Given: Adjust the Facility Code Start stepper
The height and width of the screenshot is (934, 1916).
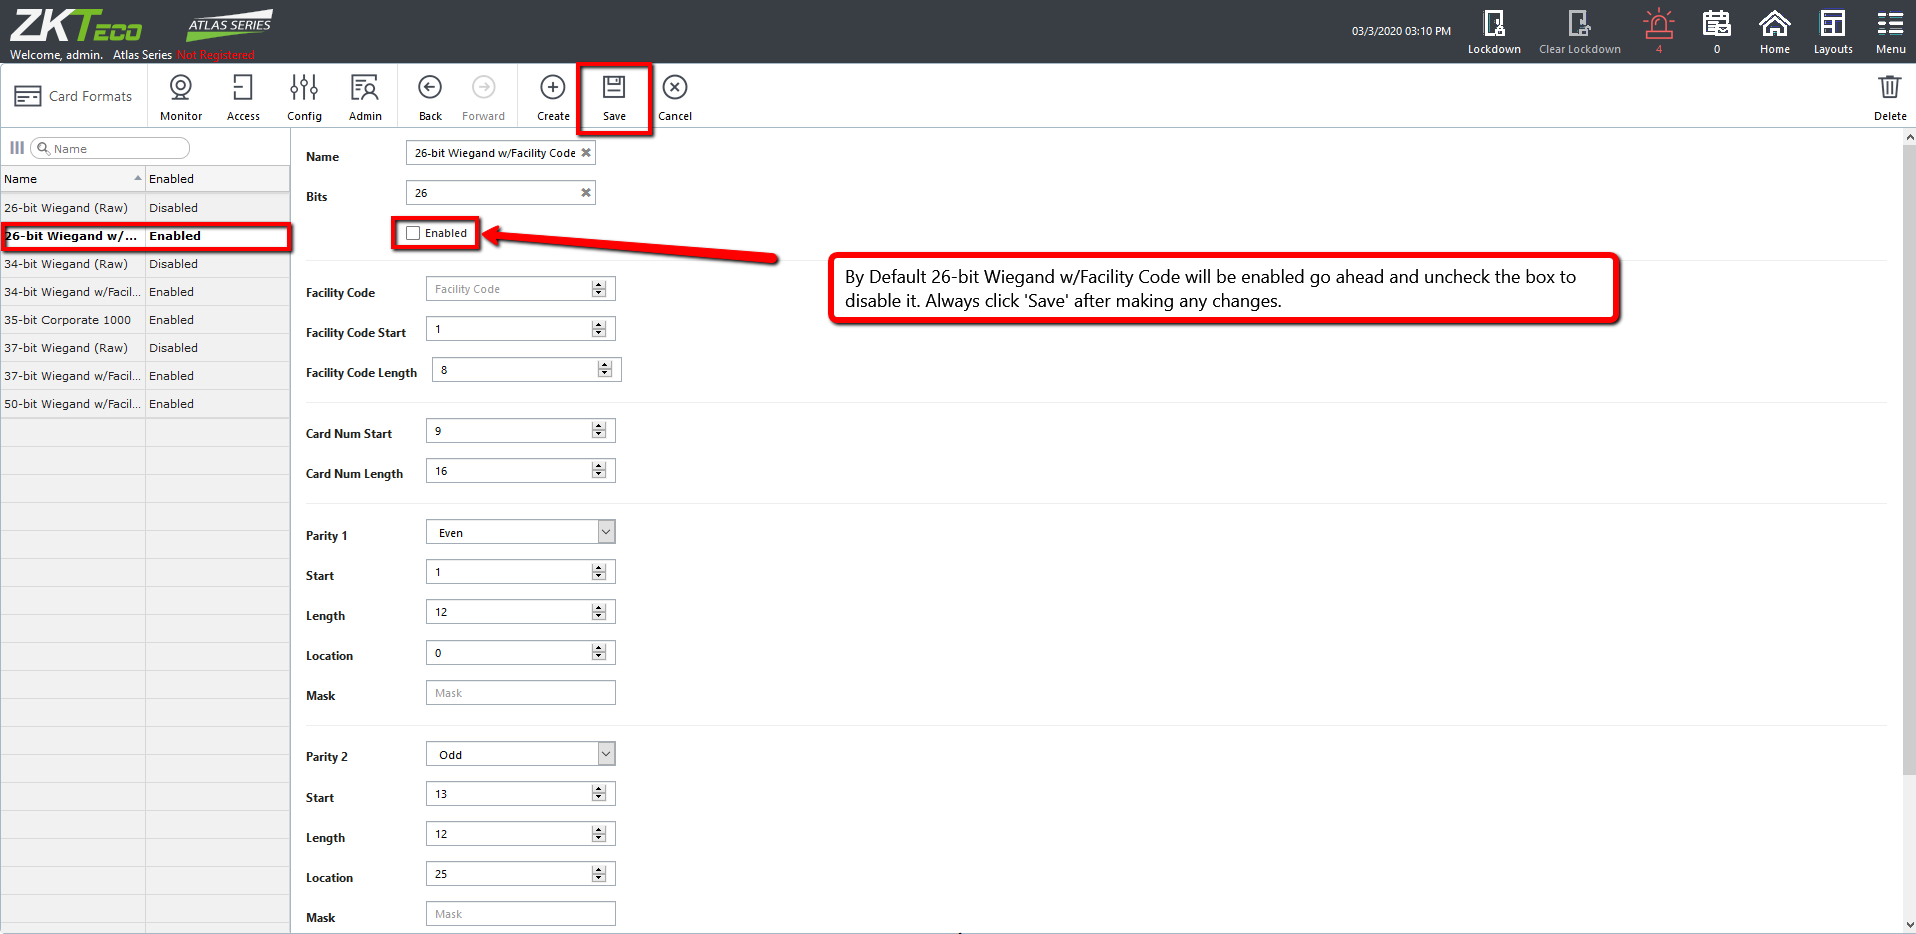Looking at the screenshot, I should coord(599,329).
